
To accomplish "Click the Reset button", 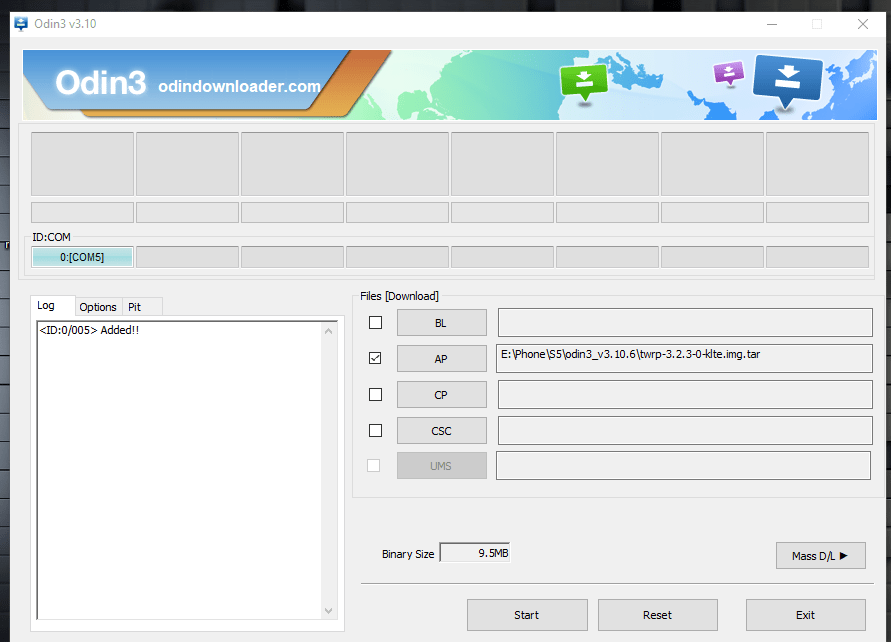I will tap(657, 615).
